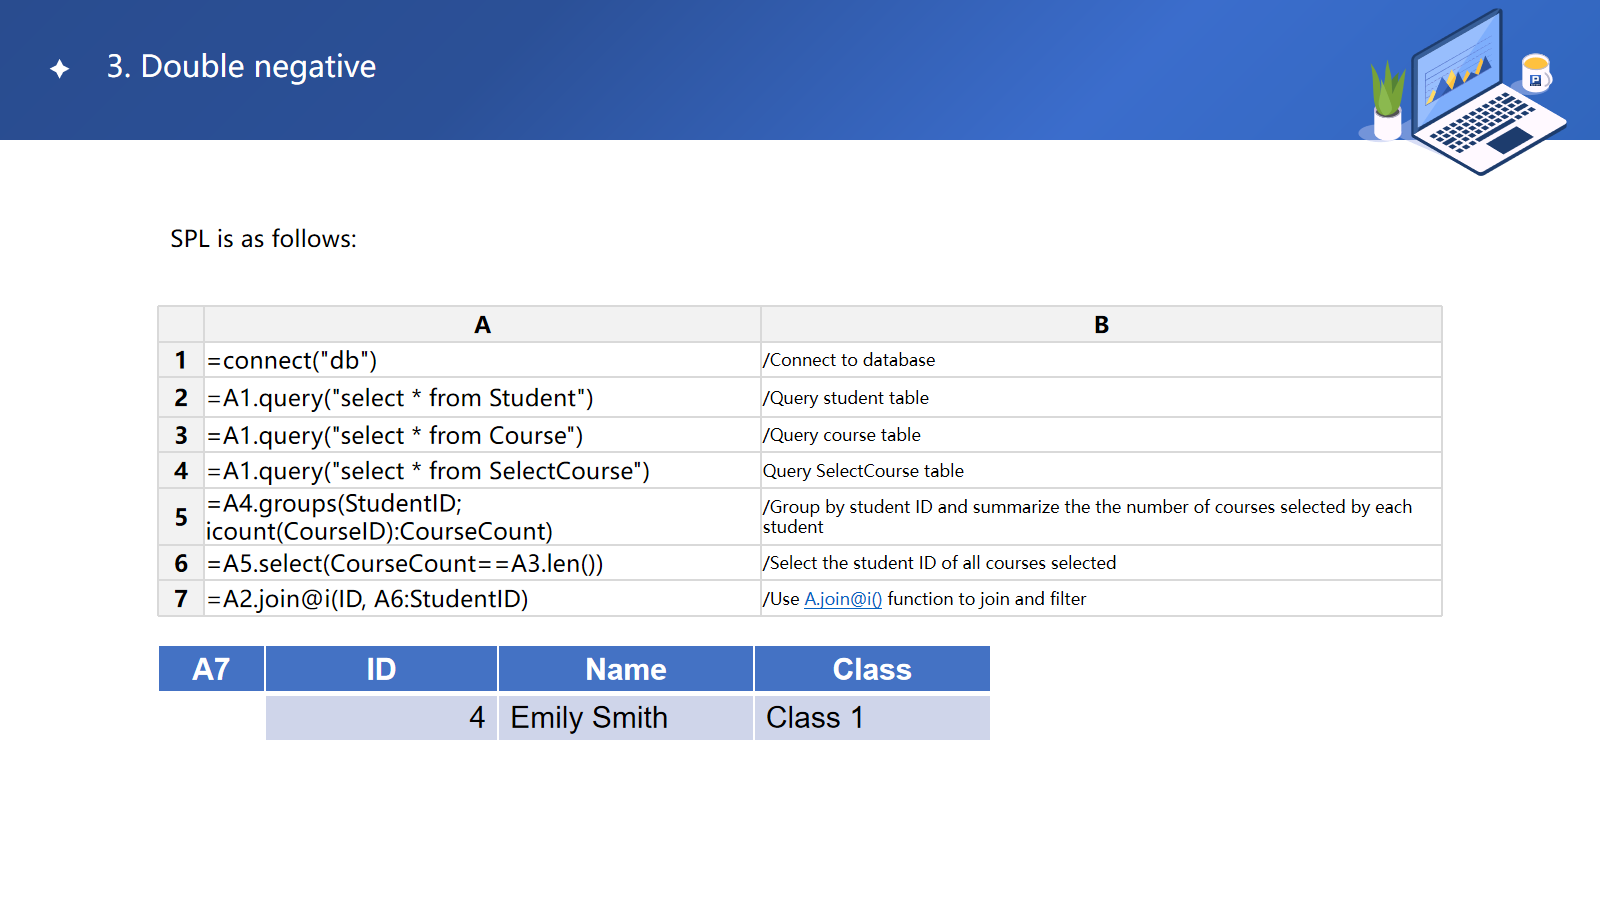Click the A2.join@i formula in row 7
1600x900 pixels.
tap(482, 599)
